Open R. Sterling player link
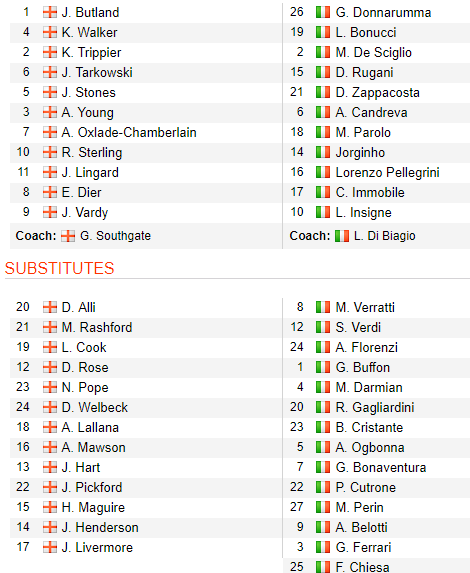Viewport: 470px width, 573px height. (92, 152)
